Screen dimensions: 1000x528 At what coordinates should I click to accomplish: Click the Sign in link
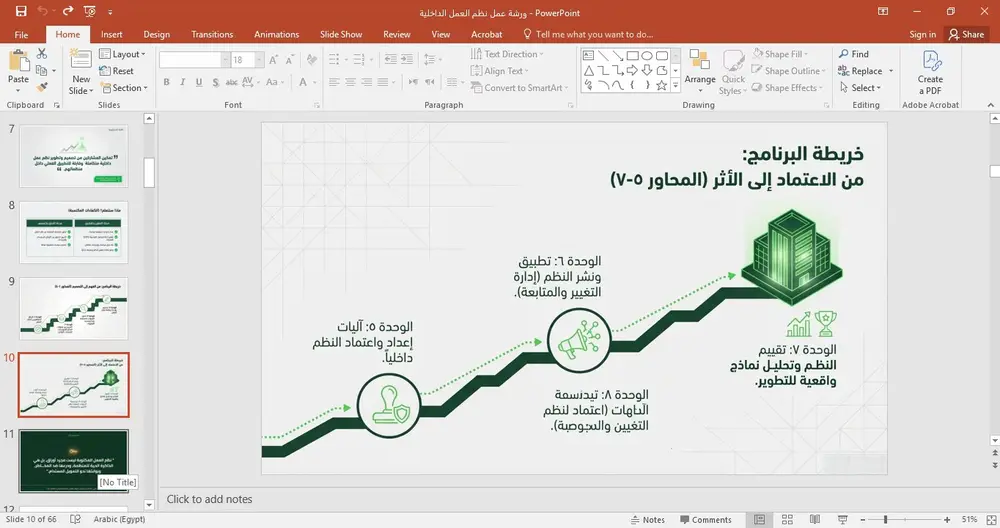(x=922, y=34)
